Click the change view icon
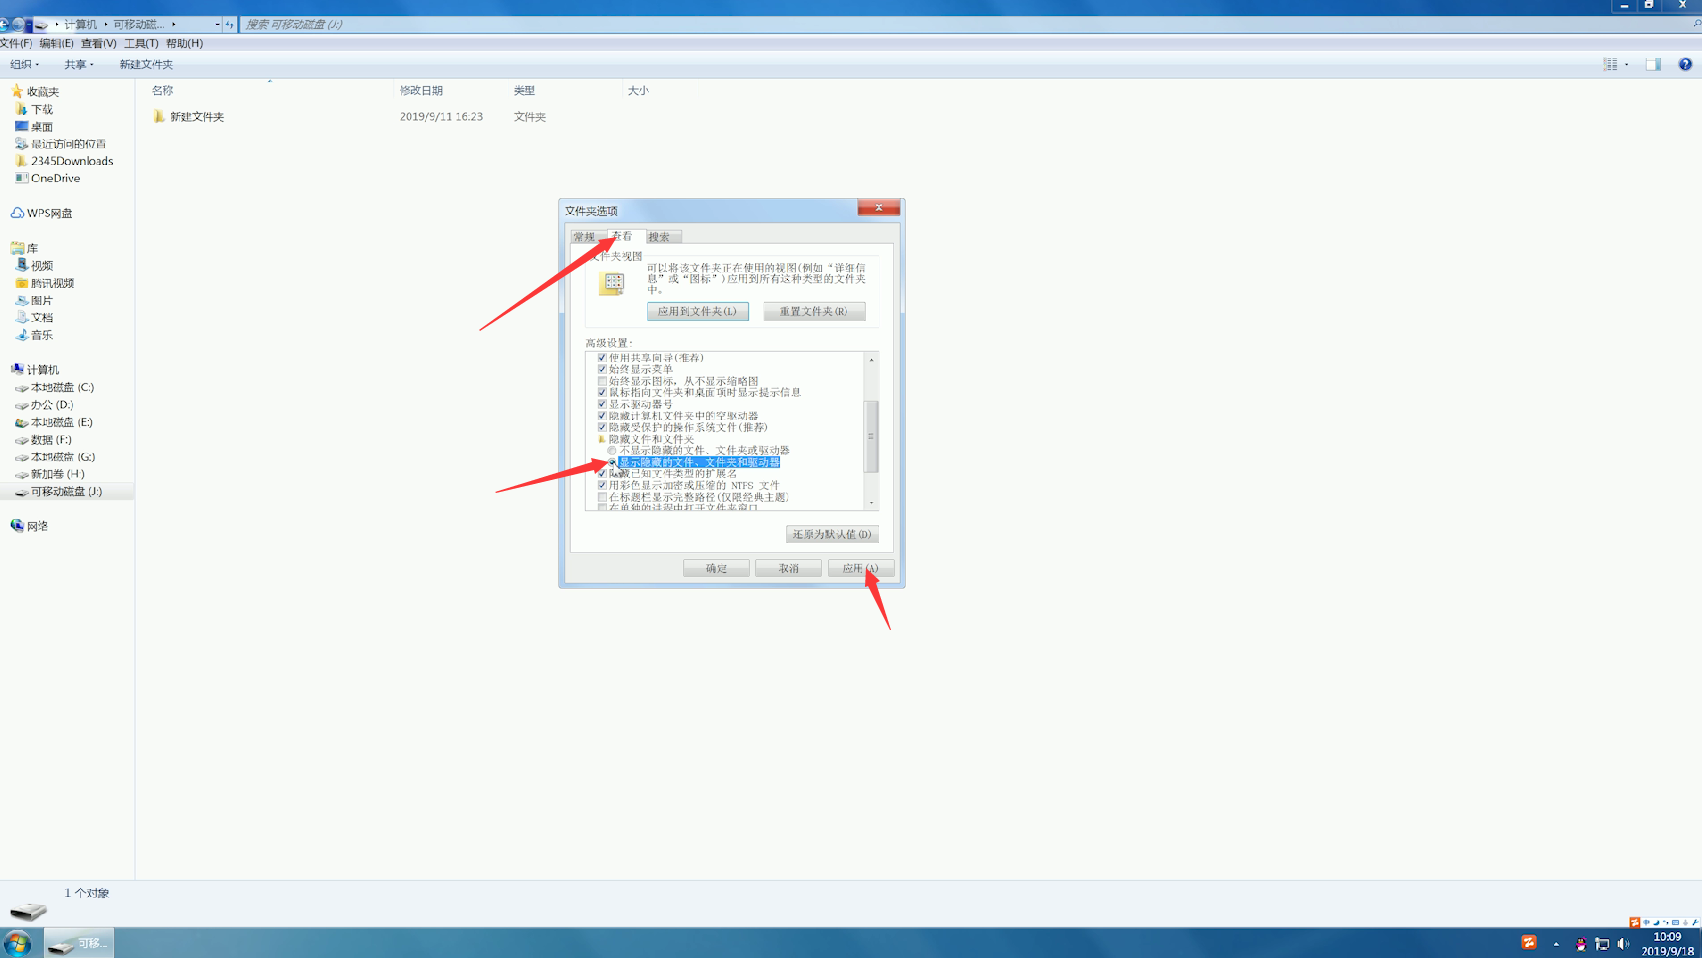This screenshot has height=958, width=1702. point(1610,64)
